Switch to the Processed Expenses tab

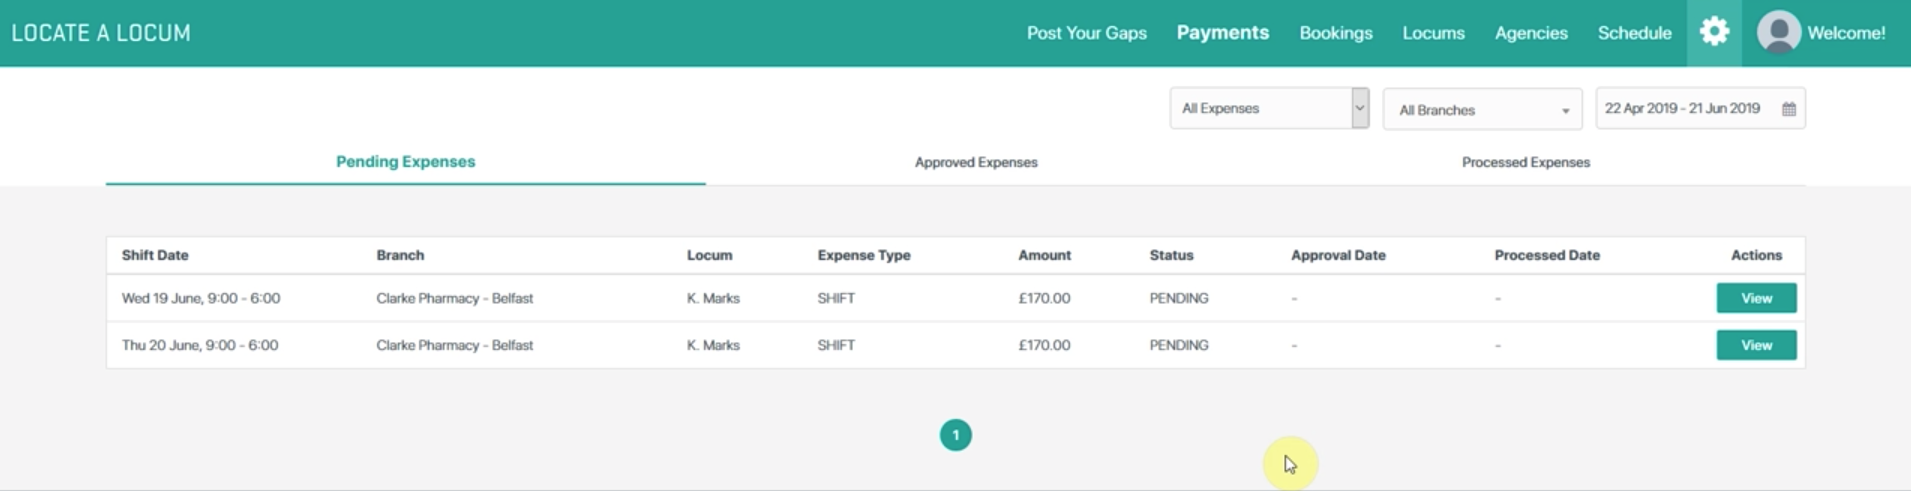point(1525,162)
